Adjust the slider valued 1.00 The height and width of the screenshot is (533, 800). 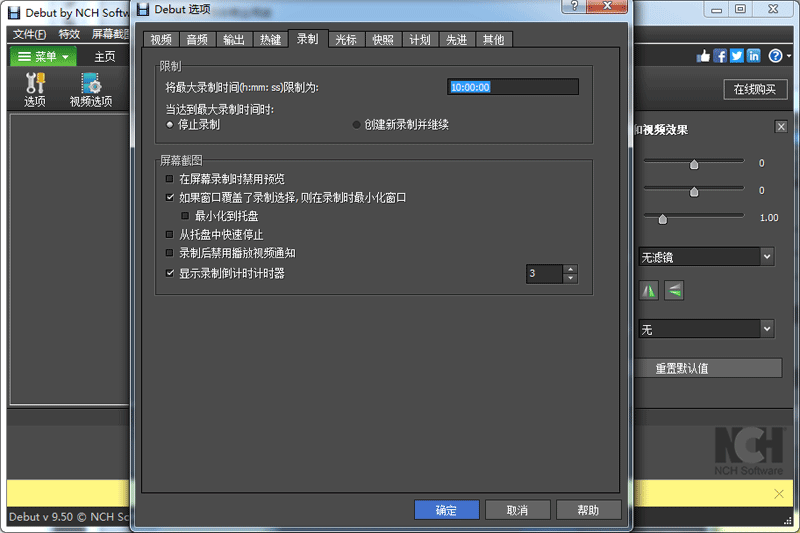coord(663,219)
